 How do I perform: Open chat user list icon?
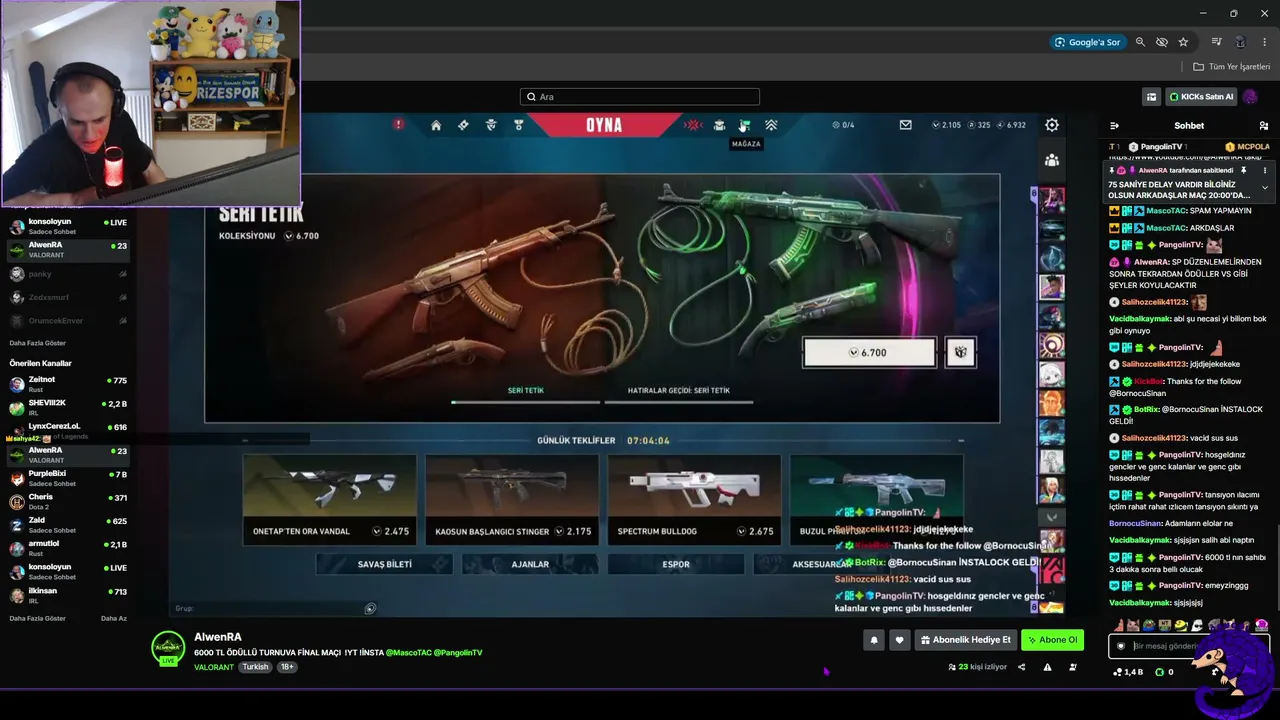1264,126
